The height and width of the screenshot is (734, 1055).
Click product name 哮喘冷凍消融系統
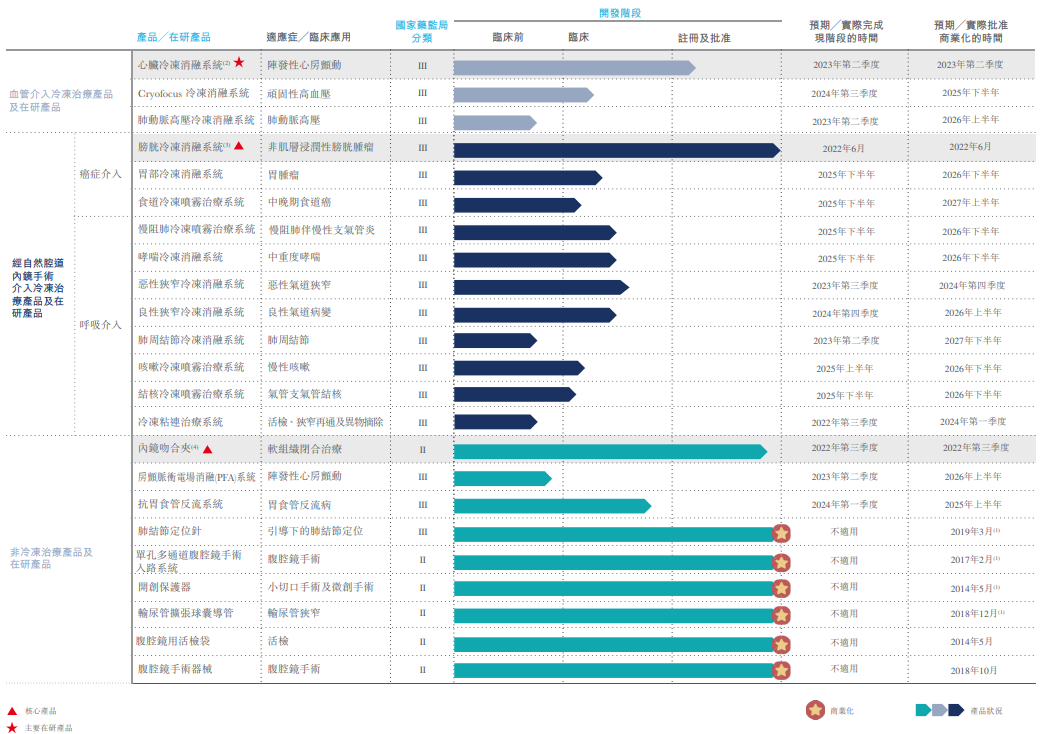(180, 257)
